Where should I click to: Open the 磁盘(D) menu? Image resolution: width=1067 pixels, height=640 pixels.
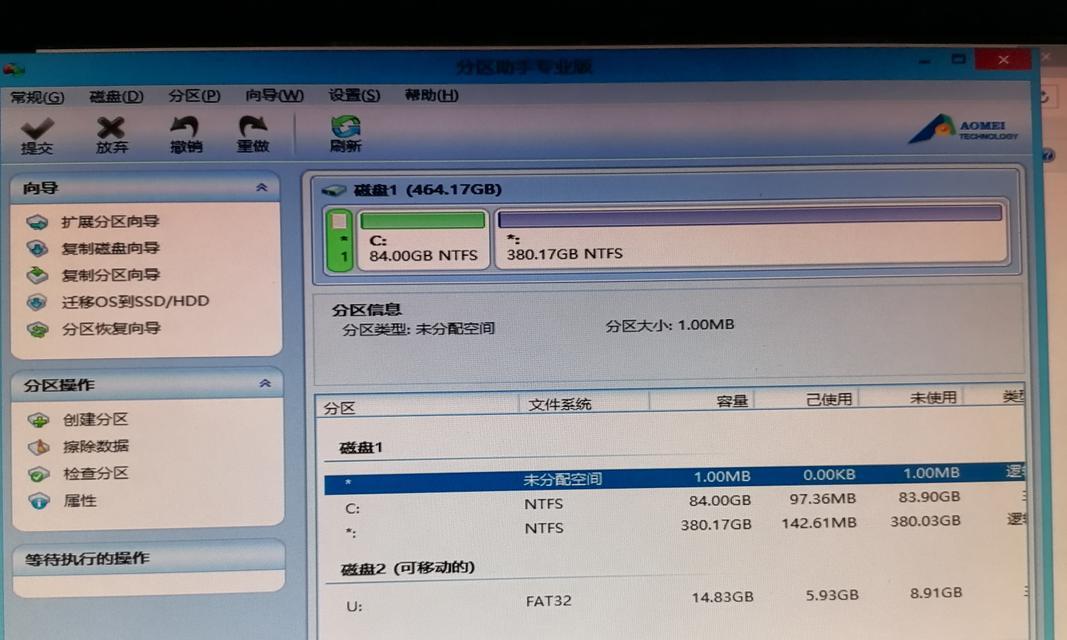click(116, 97)
